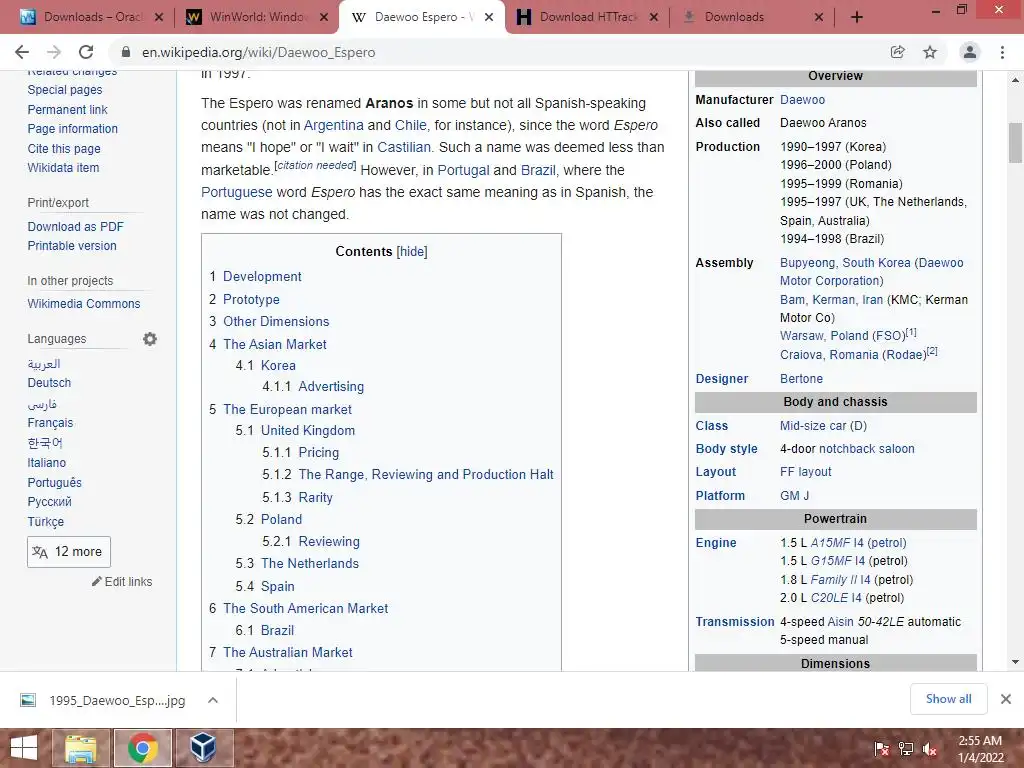
Task: Jump to the 4.1.1 Advertising section
Action: point(330,387)
